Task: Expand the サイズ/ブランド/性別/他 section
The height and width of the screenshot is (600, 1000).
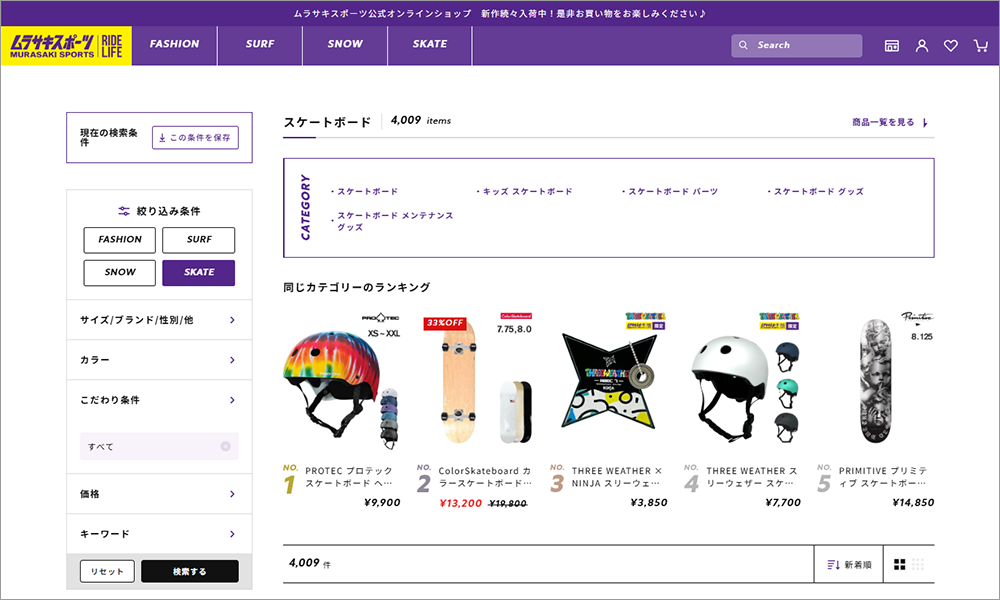Action: pos(158,320)
